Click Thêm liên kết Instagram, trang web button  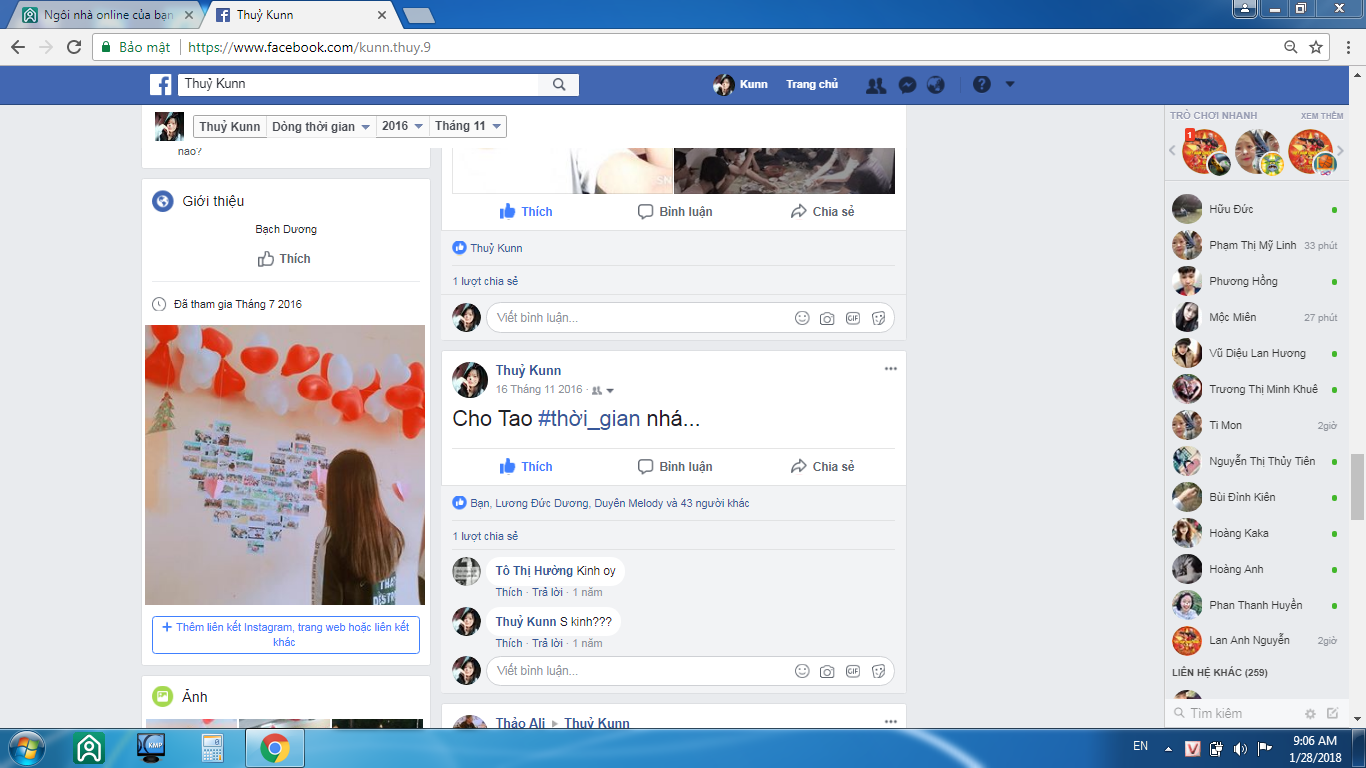(x=285, y=635)
